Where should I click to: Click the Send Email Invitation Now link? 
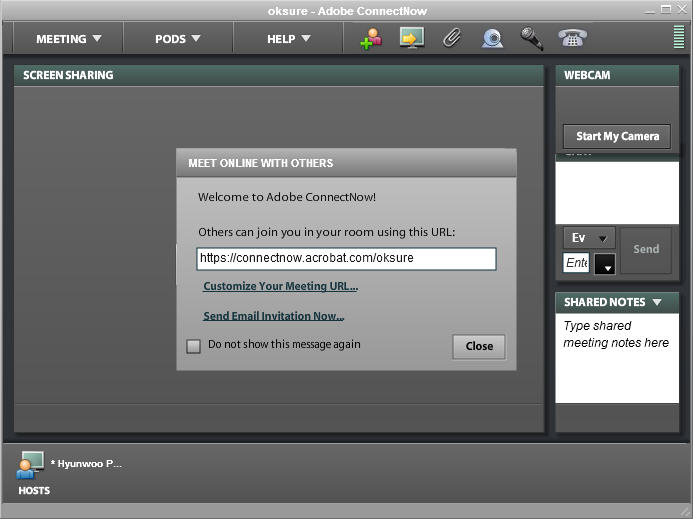pos(273,316)
